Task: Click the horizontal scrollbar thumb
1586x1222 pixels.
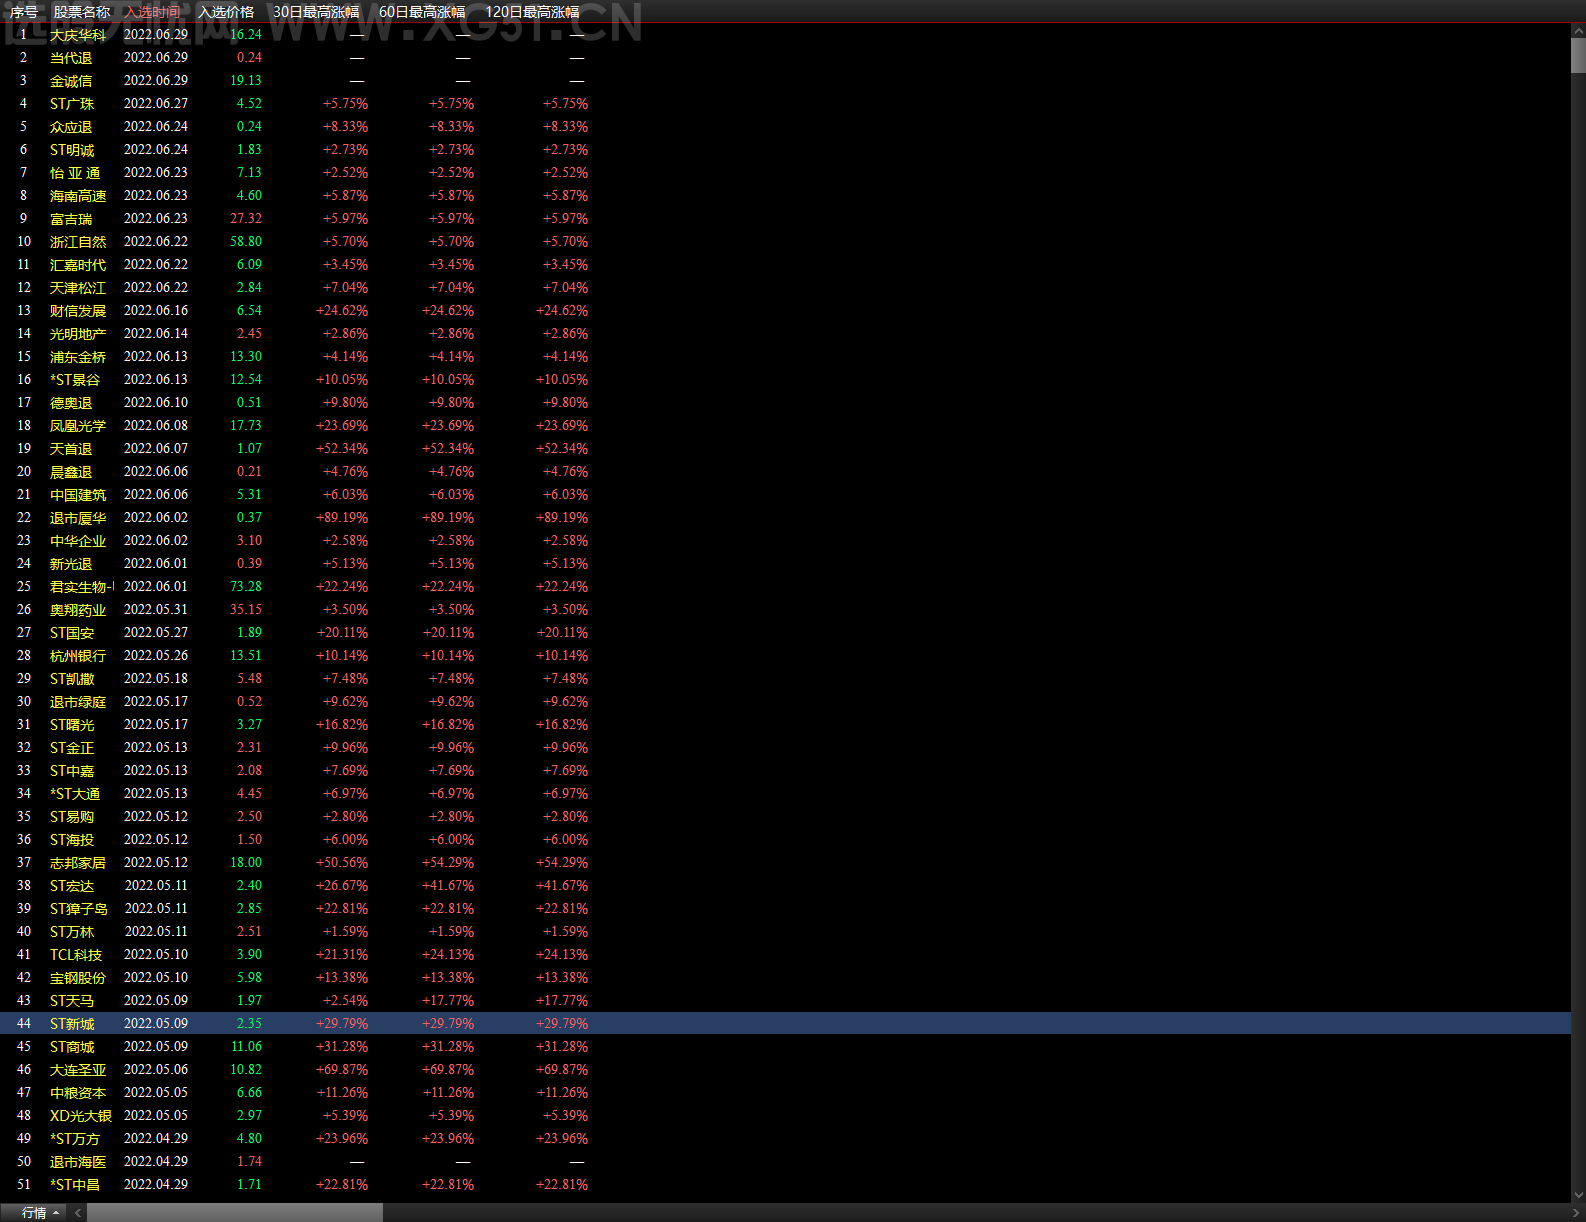Action: coord(235,1212)
